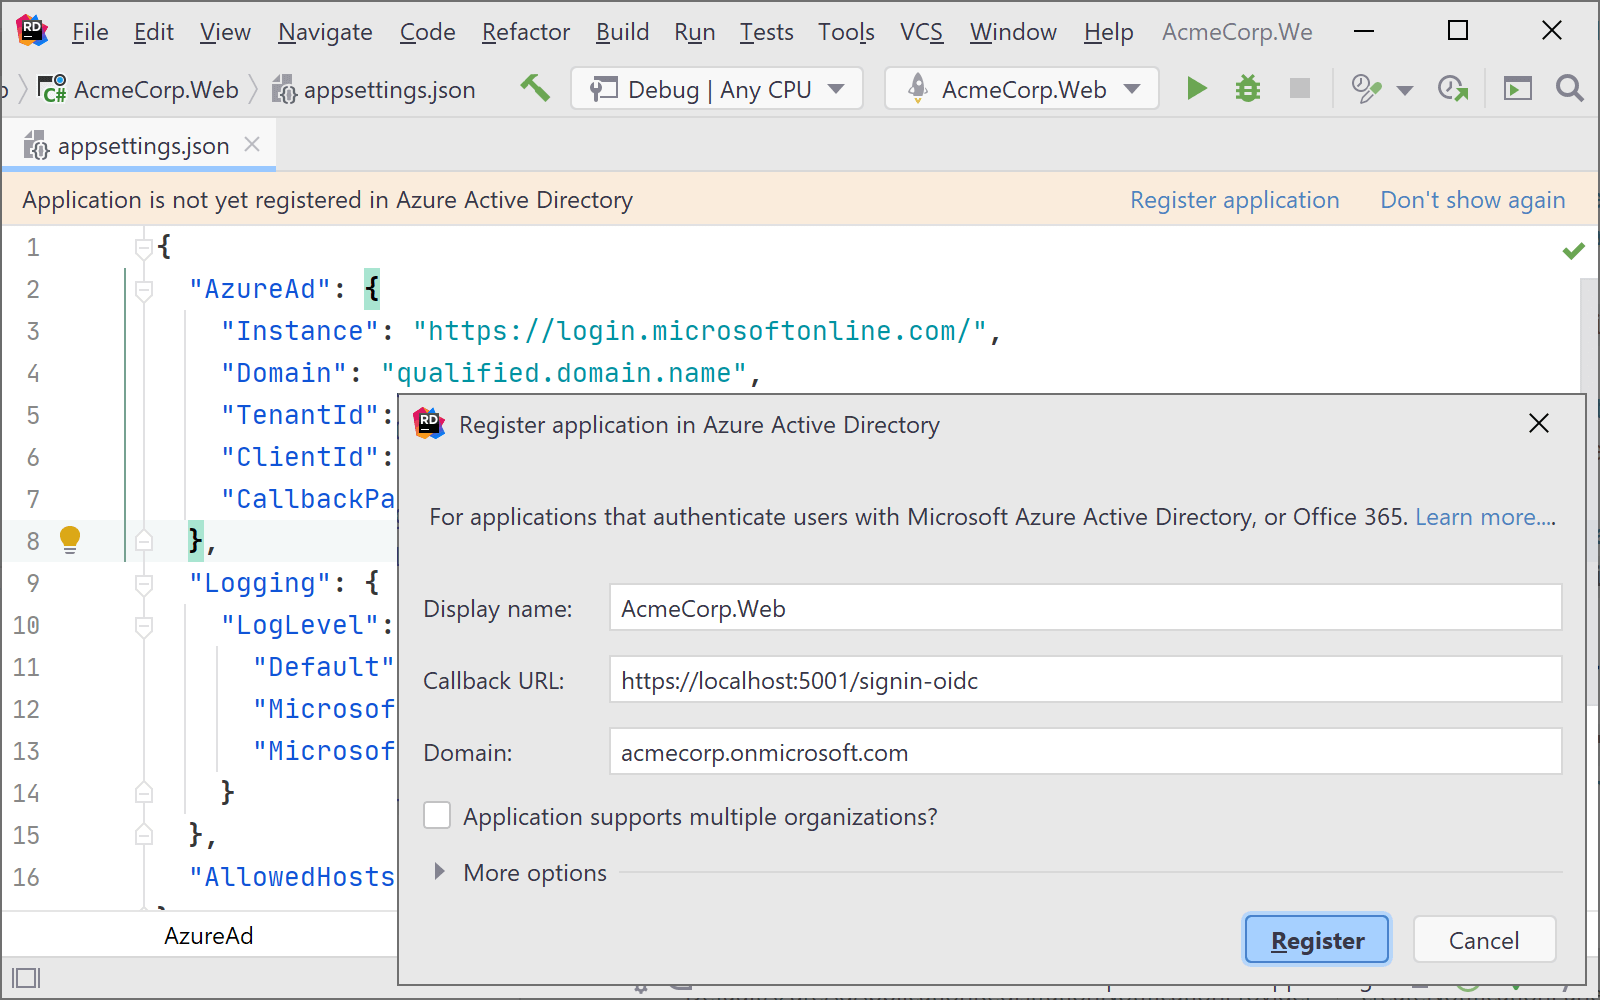Screen dimensions: 1600x1000
Task: Click the lightbulb quick-fix icon on line 8
Action: [x=70, y=540]
